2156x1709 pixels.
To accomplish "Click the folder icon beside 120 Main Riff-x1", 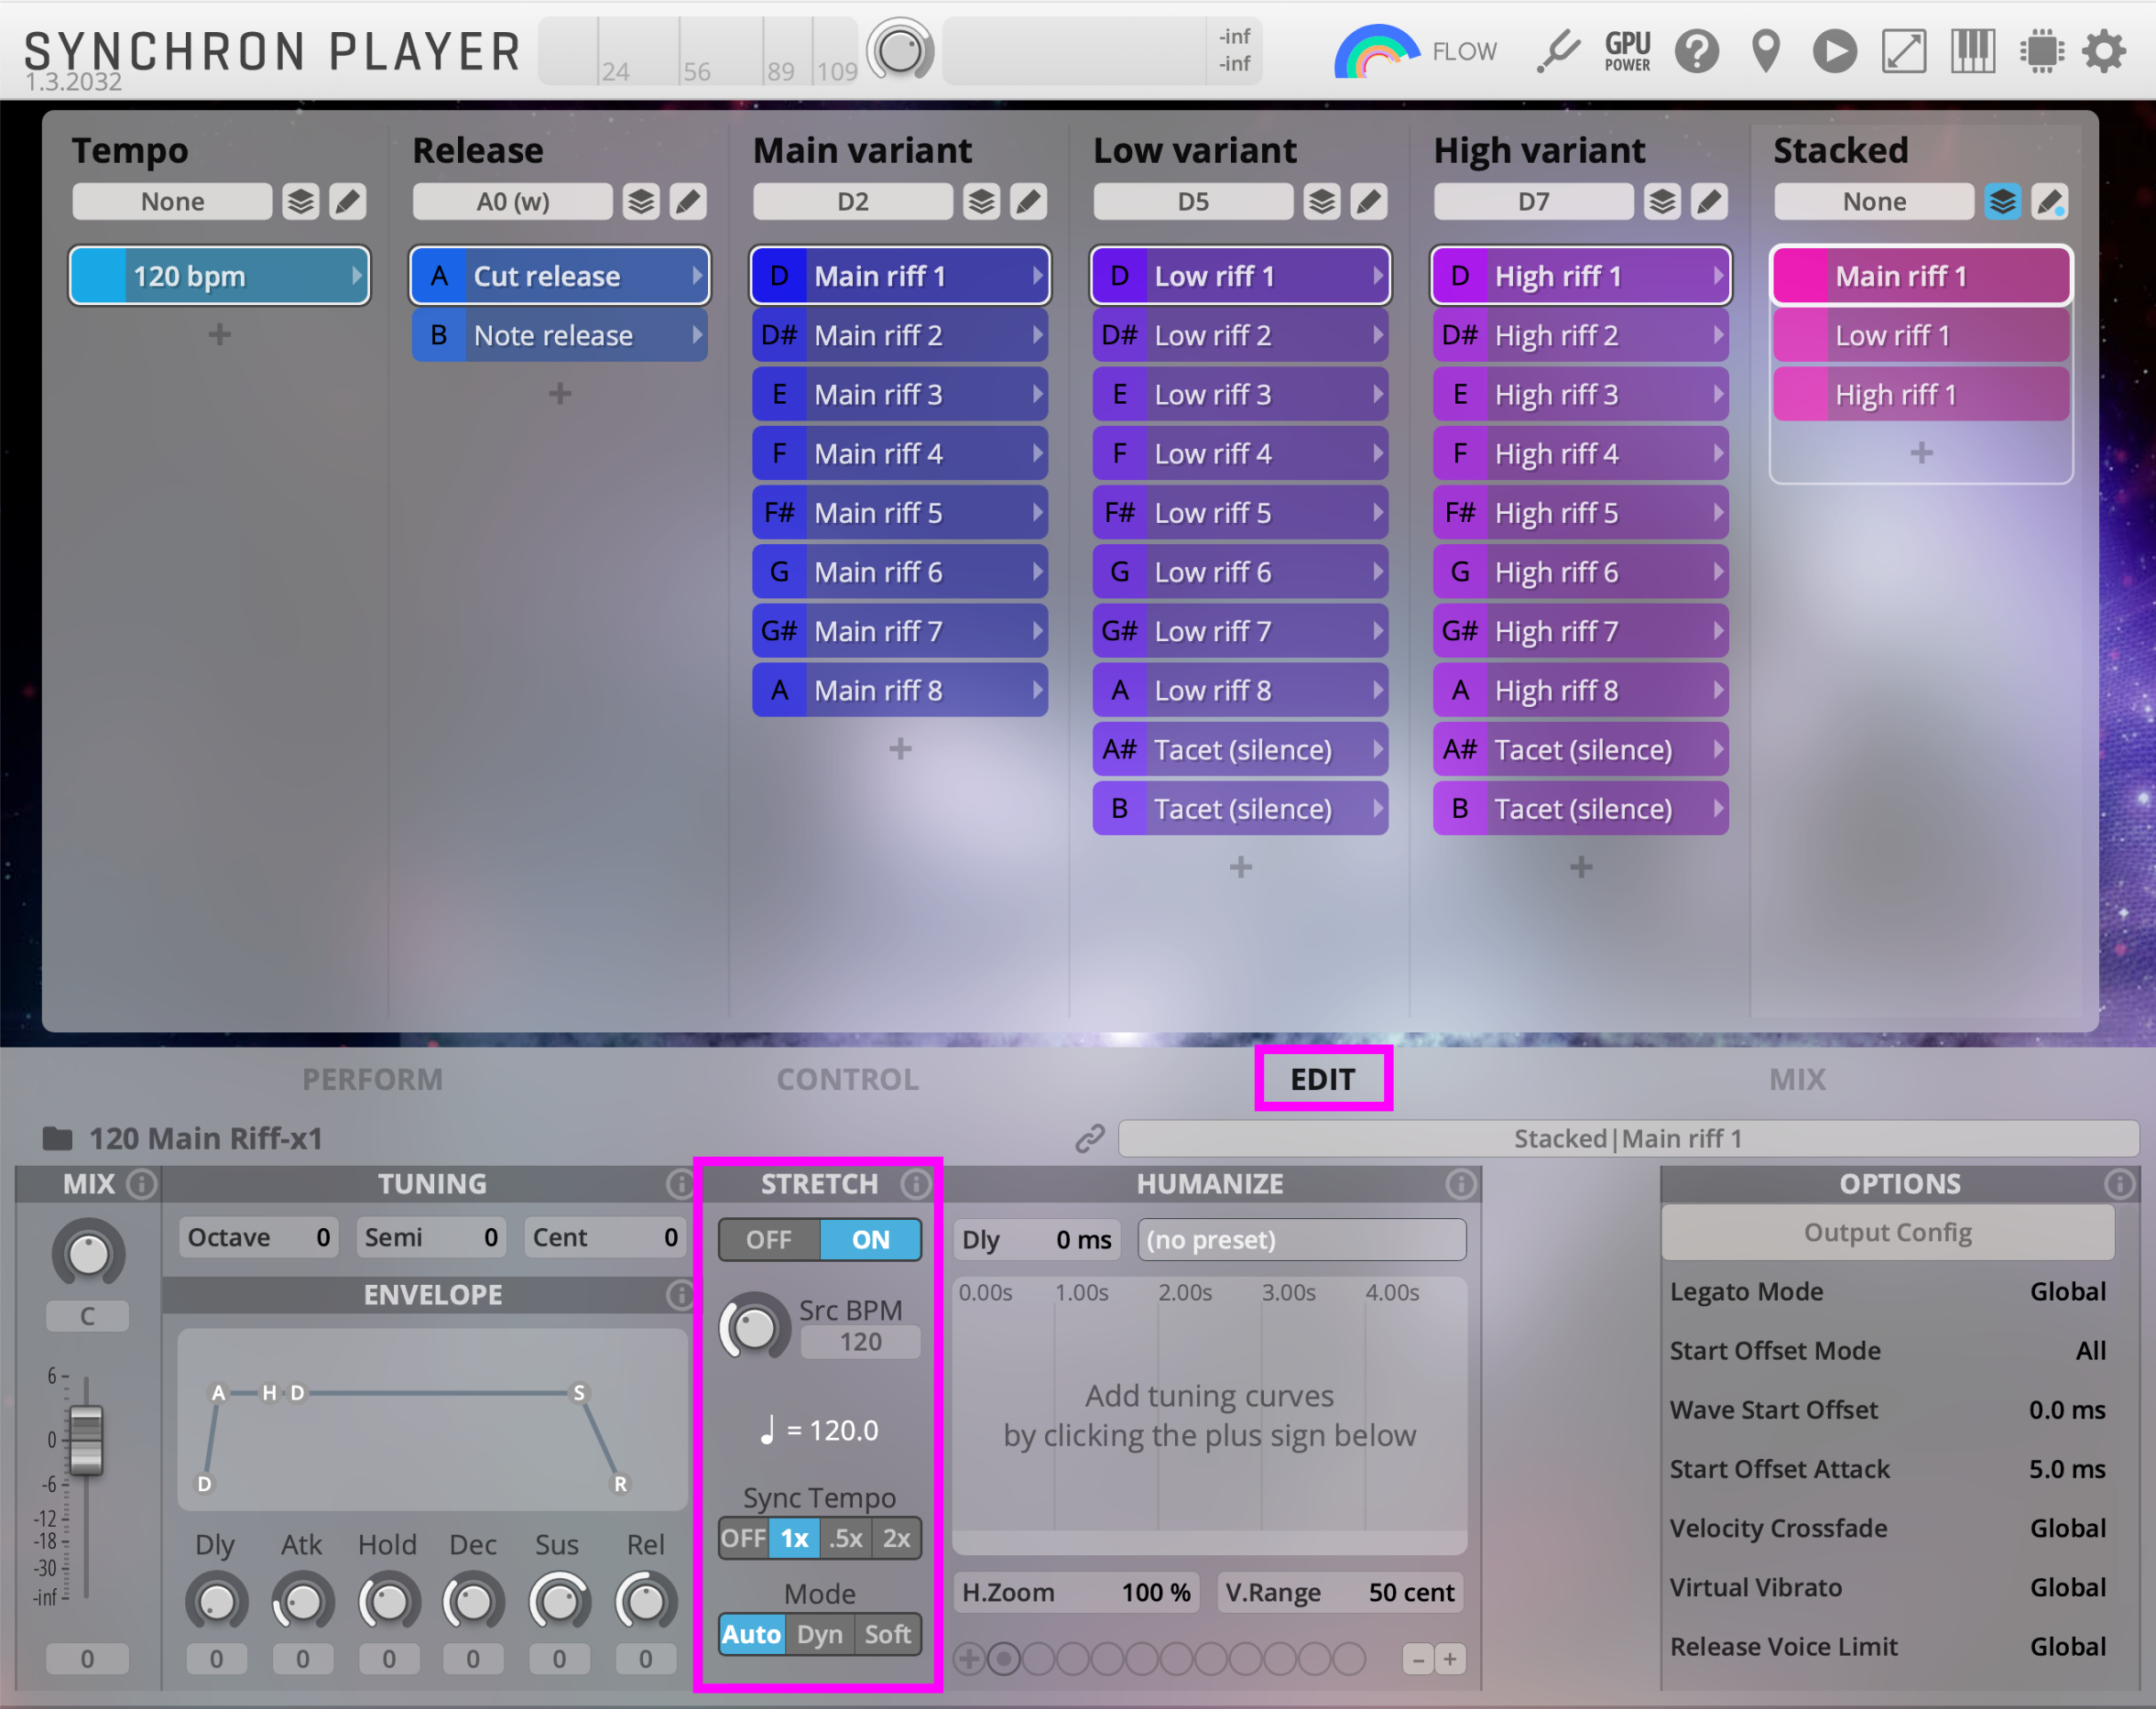I will (57, 1138).
